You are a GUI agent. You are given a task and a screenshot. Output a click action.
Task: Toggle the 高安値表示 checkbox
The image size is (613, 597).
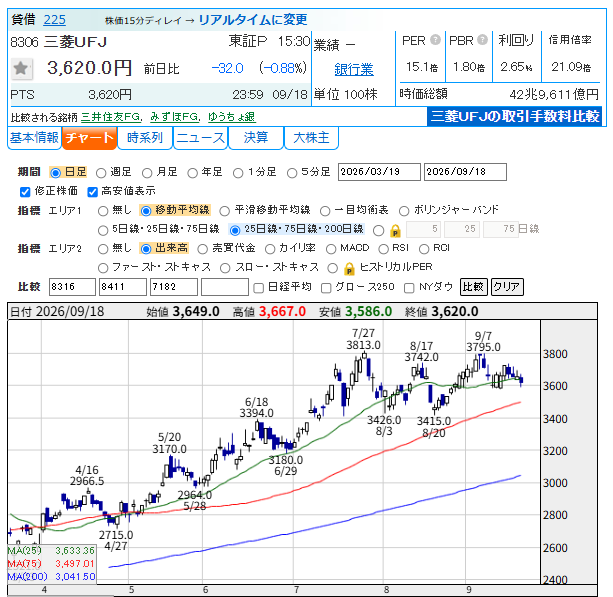(92, 192)
